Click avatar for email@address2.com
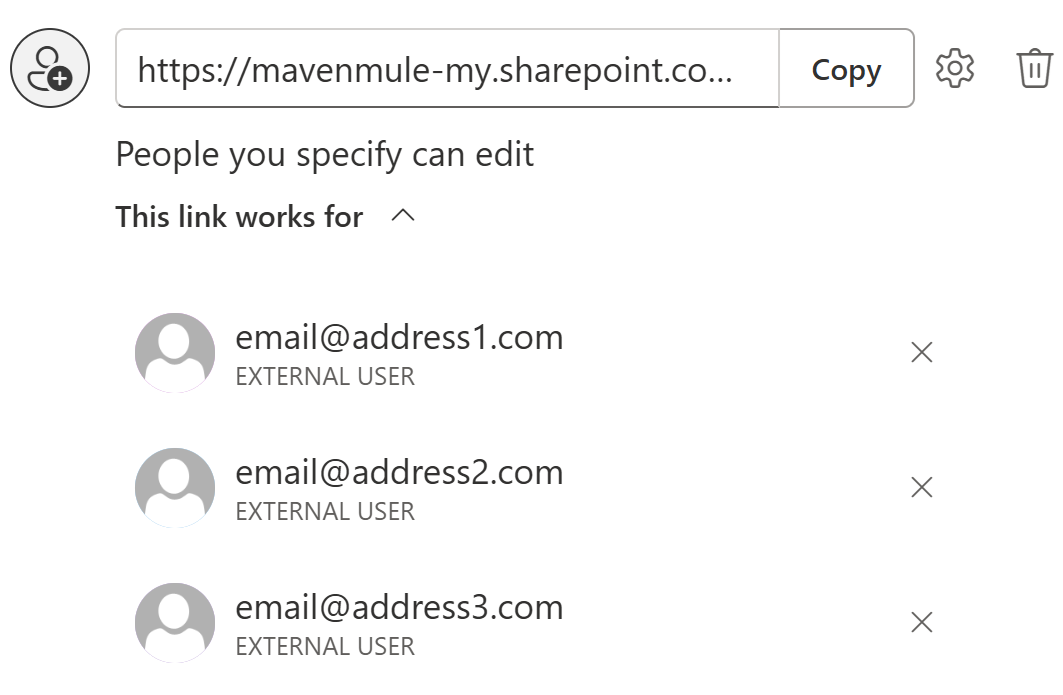Image resolution: width=1063 pixels, height=695 pixels. coord(175,488)
